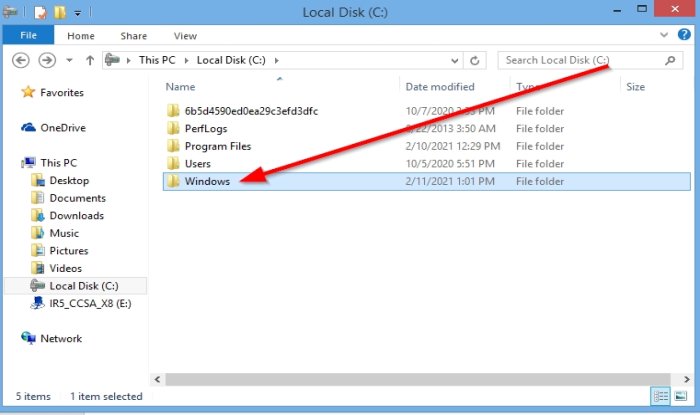Switch to the View ribbon tab
The height and width of the screenshot is (415, 700).
pos(185,36)
